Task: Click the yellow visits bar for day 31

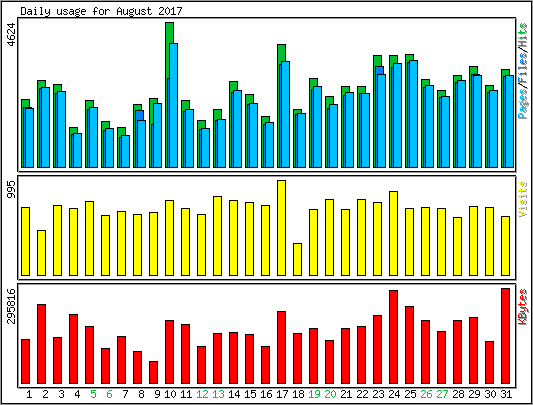Action: click(x=505, y=246)
